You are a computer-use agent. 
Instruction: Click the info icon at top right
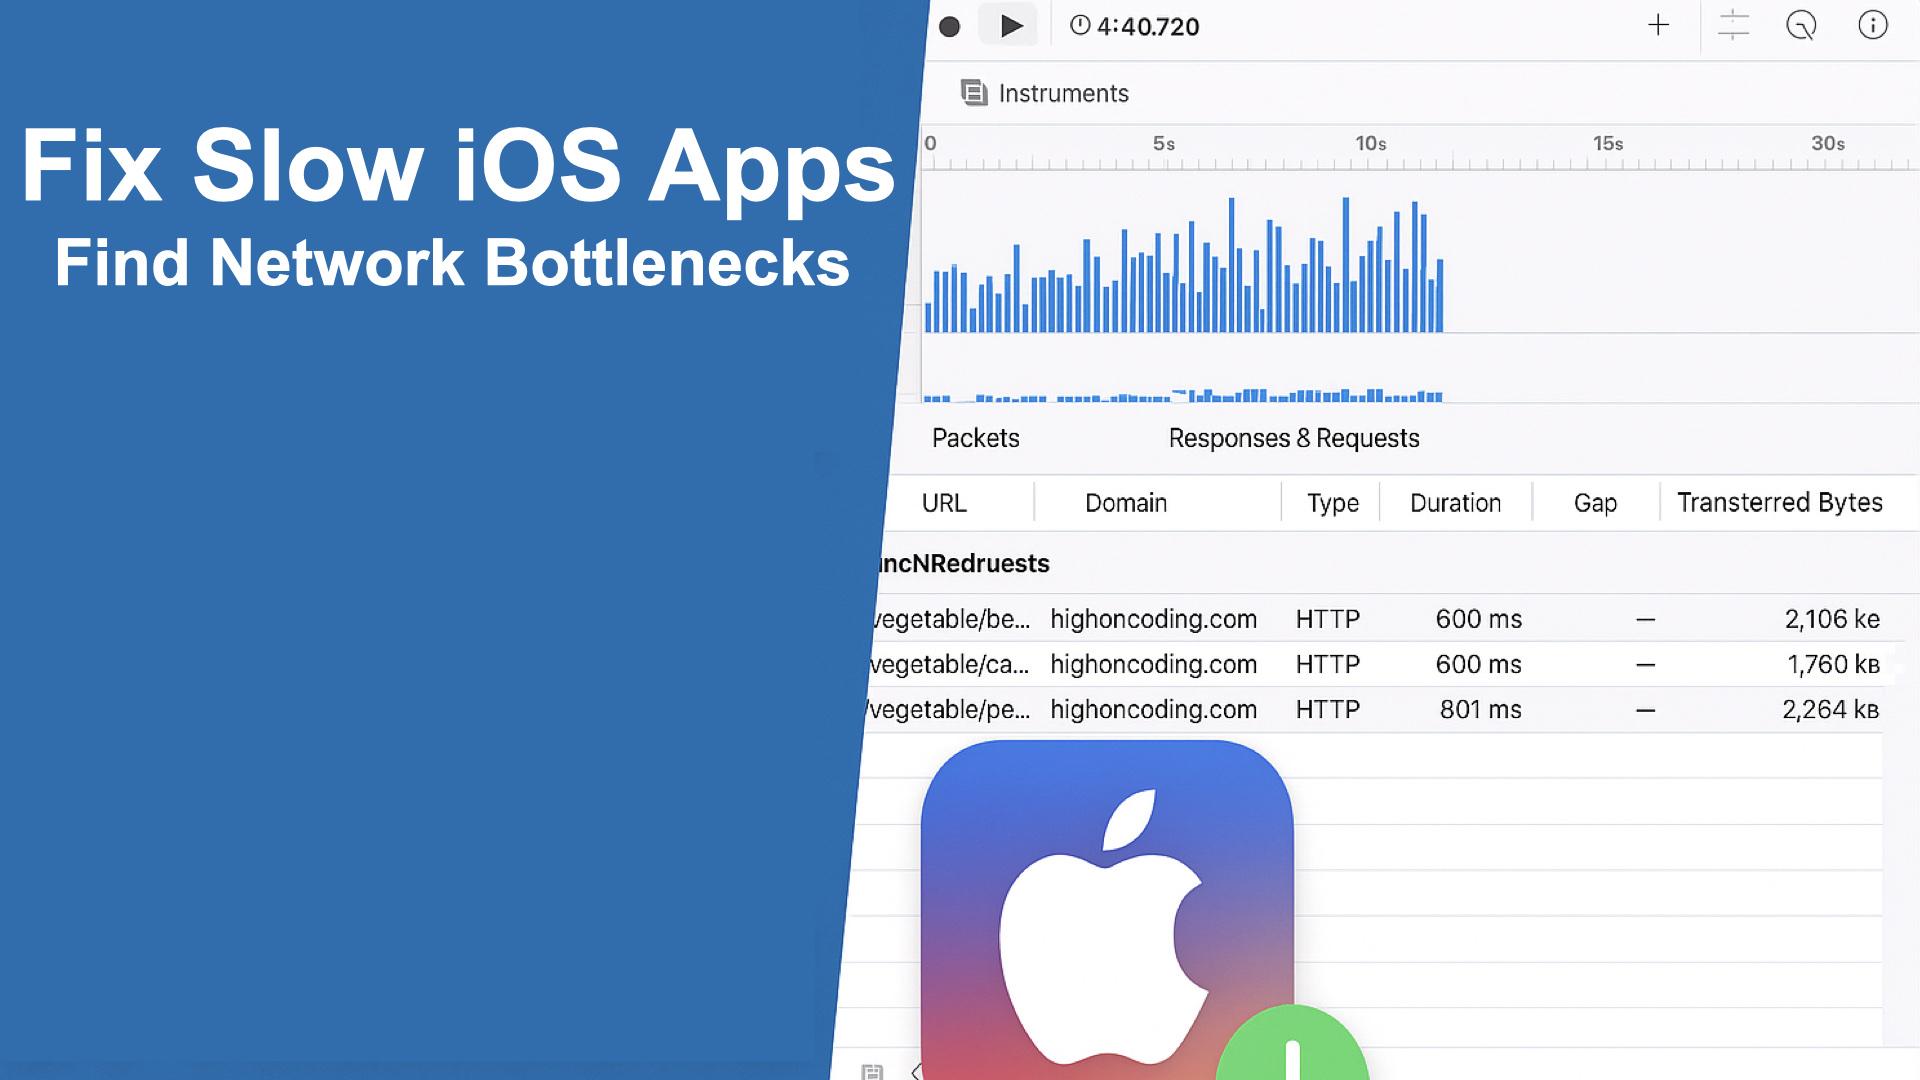1872,25
